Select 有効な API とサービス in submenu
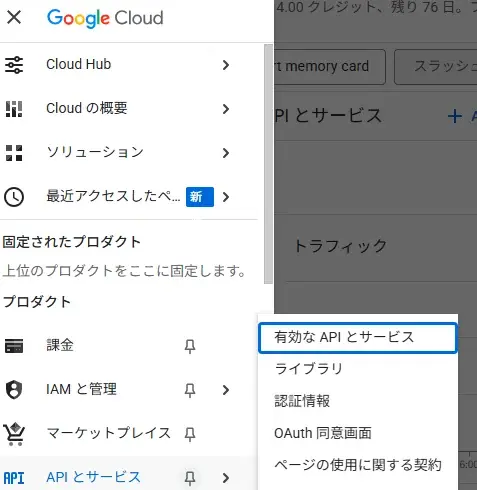The width and height of the screenshot is (477, 490). (x=357, y=337)
